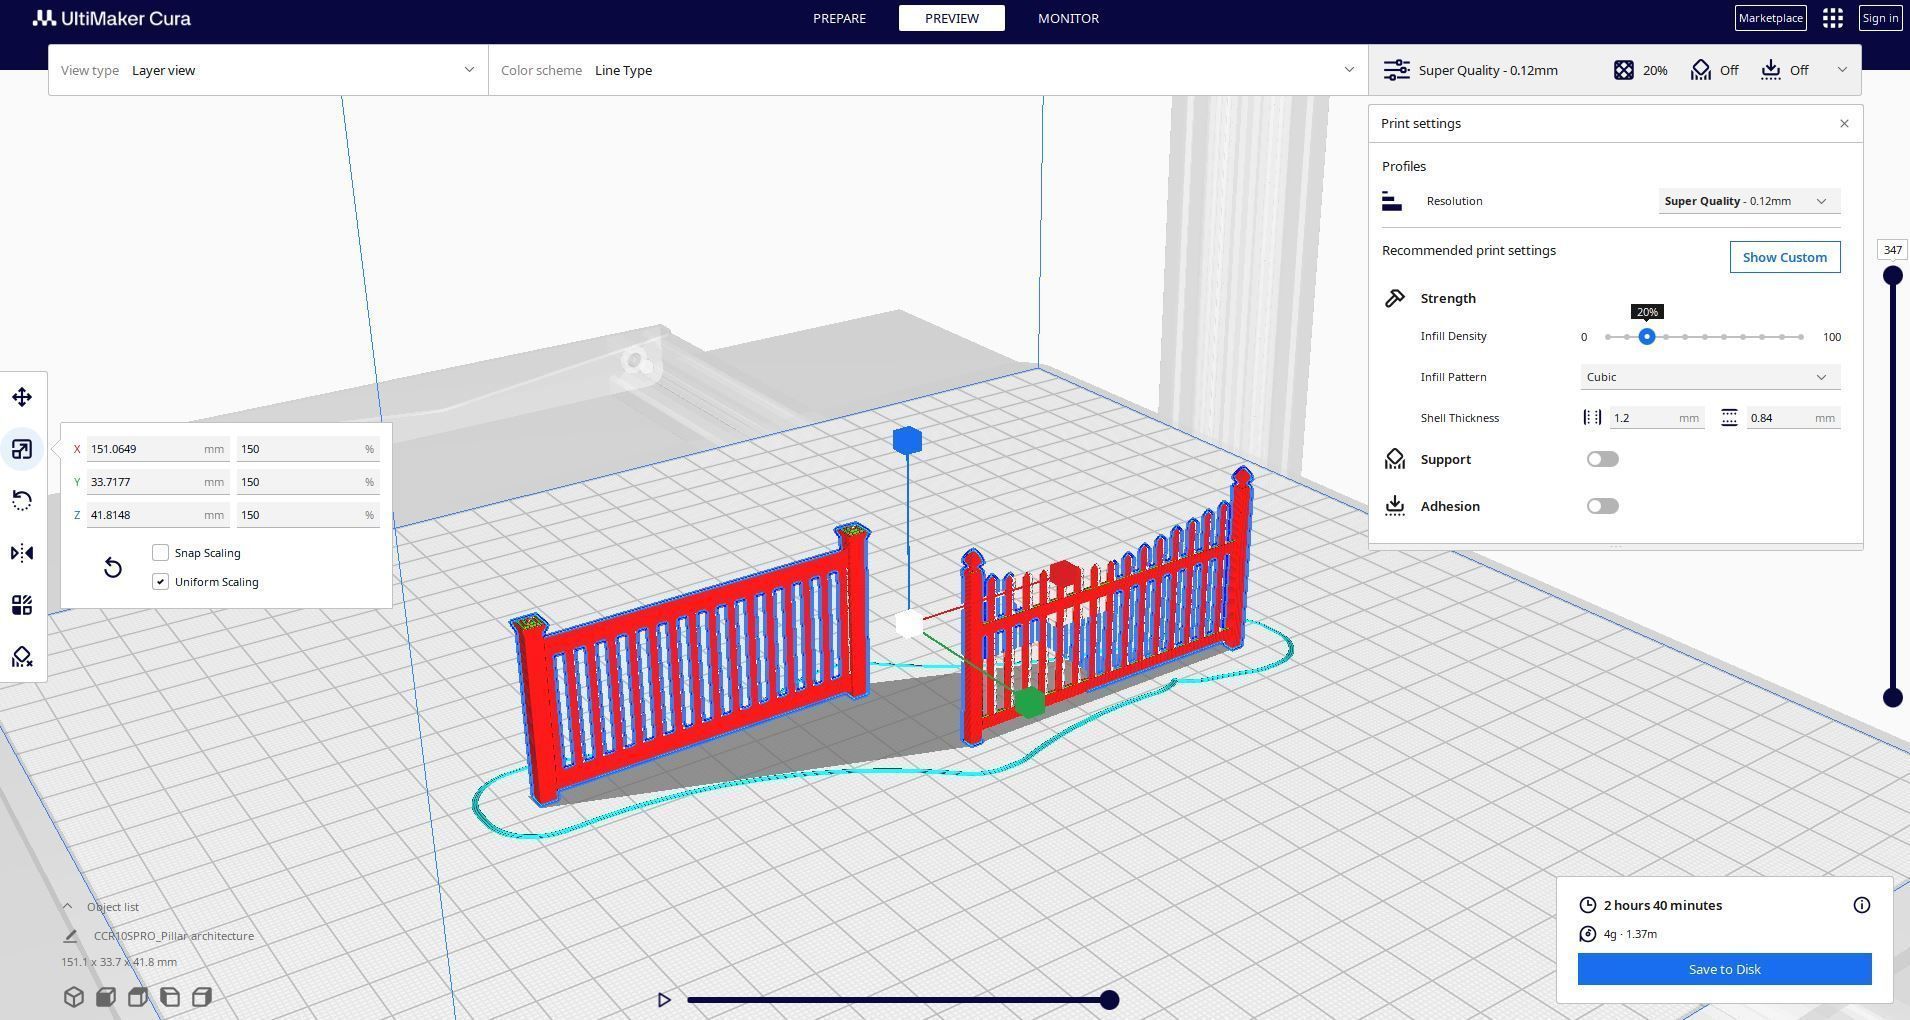
Task: Click the lower layer slider handle
Action: [1892, 698]
